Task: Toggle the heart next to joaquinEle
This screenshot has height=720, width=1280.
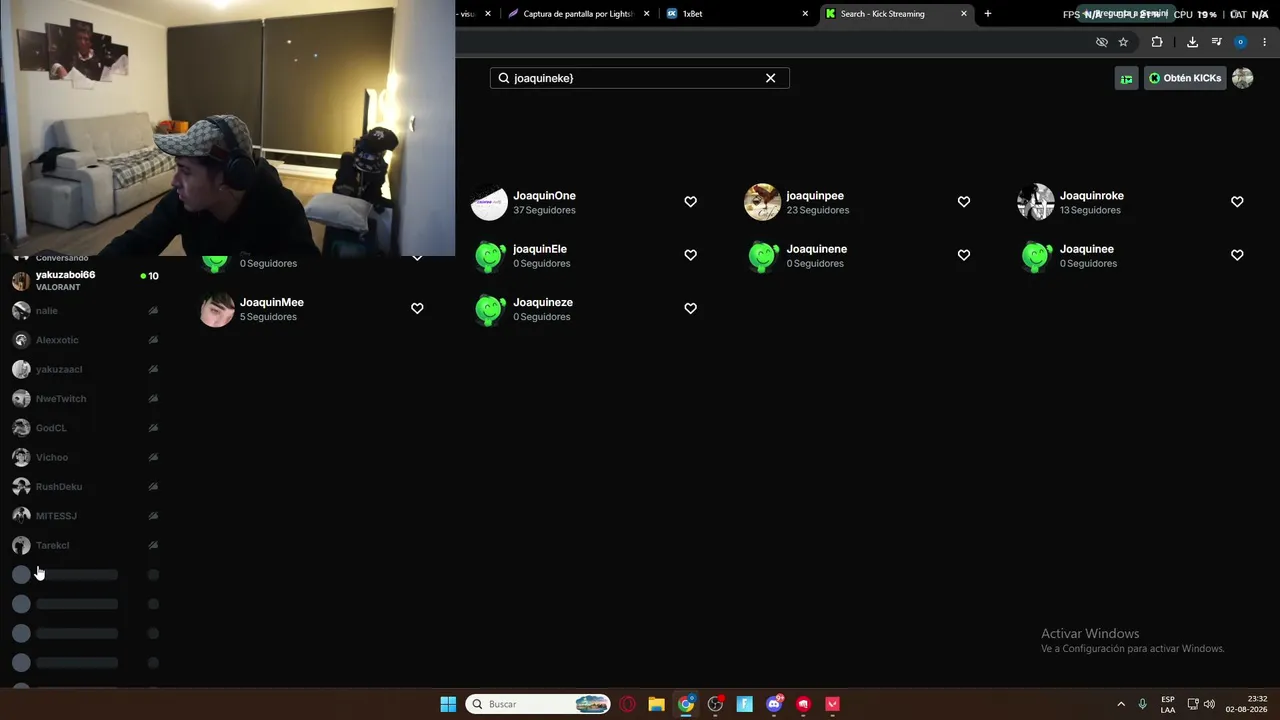Action: click(x=690, y=255)
